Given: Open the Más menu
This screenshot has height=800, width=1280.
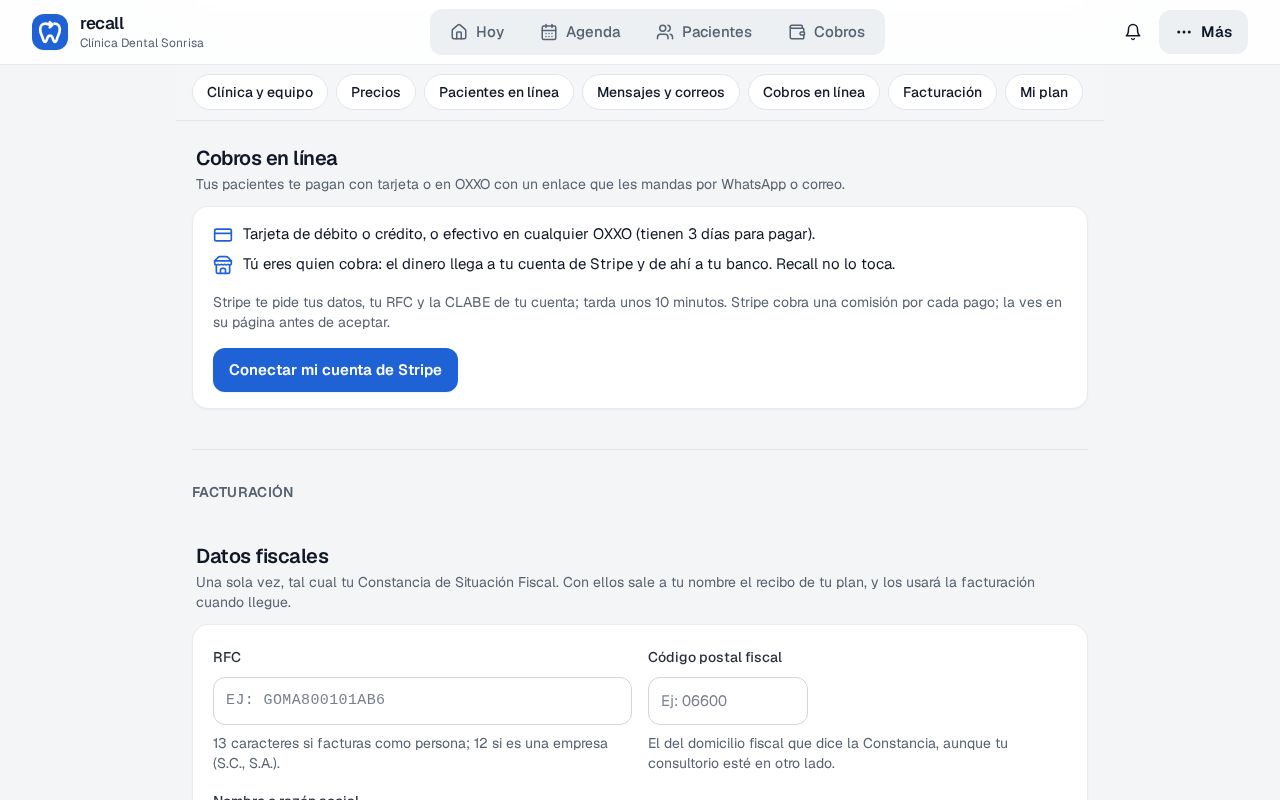Looking at the screenshot, I should tap(1203, 32).
